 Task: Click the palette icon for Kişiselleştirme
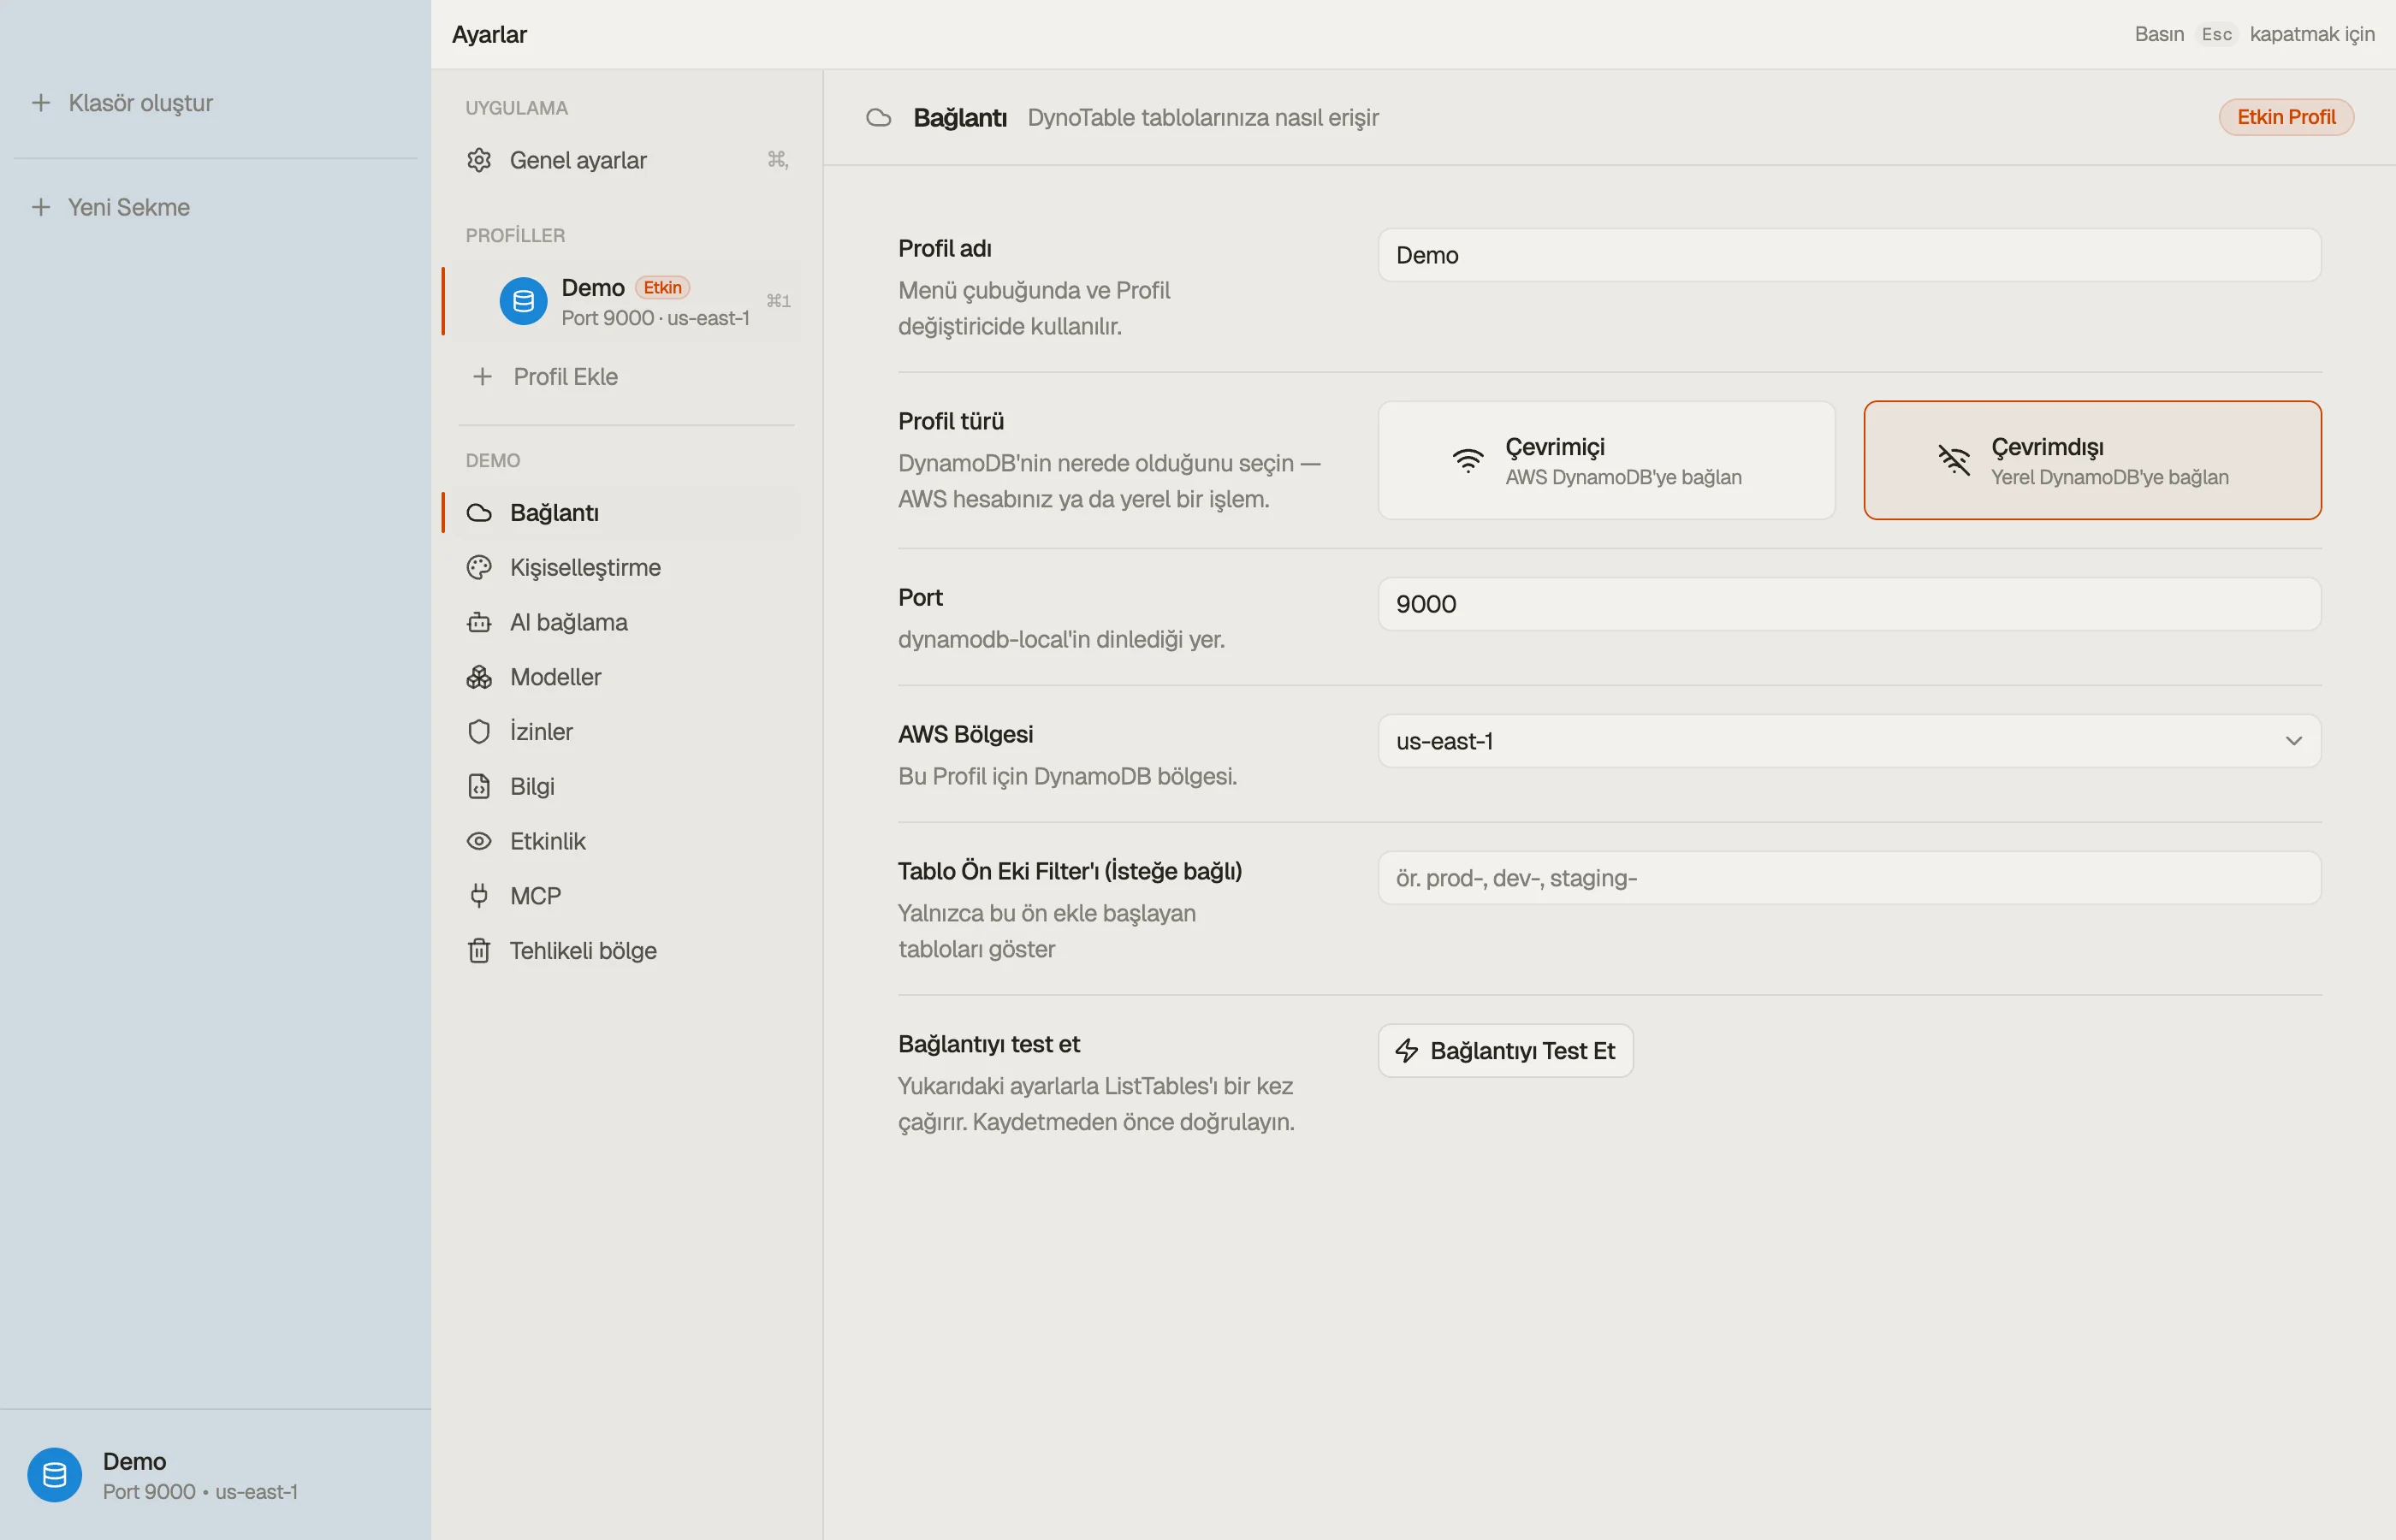479,568
